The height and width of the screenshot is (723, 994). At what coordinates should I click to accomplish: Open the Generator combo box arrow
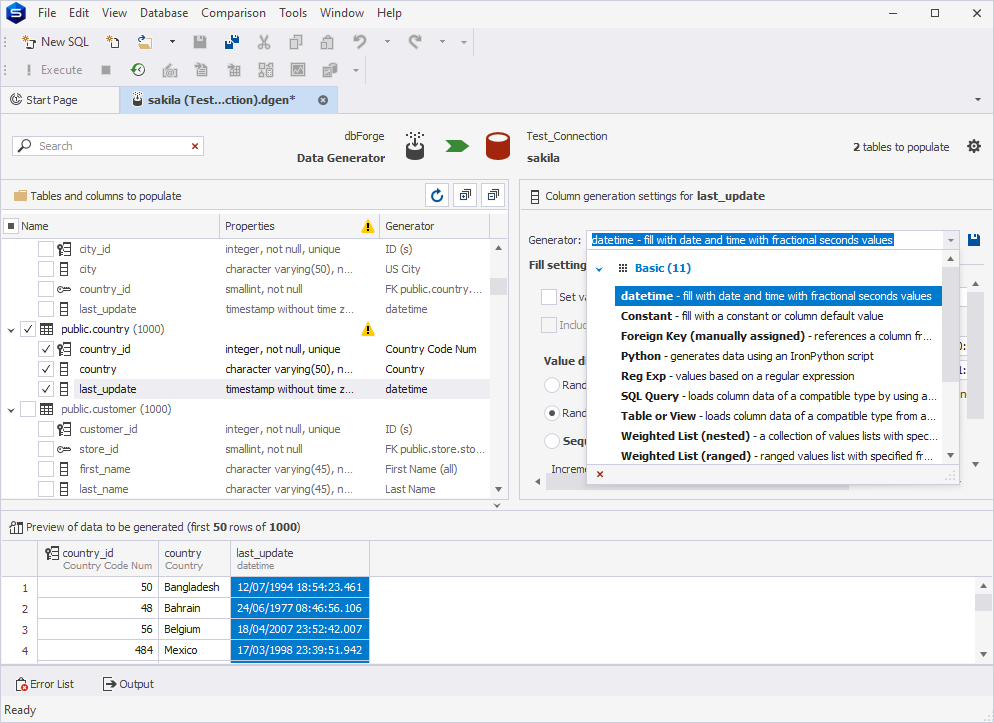point(950,240)
